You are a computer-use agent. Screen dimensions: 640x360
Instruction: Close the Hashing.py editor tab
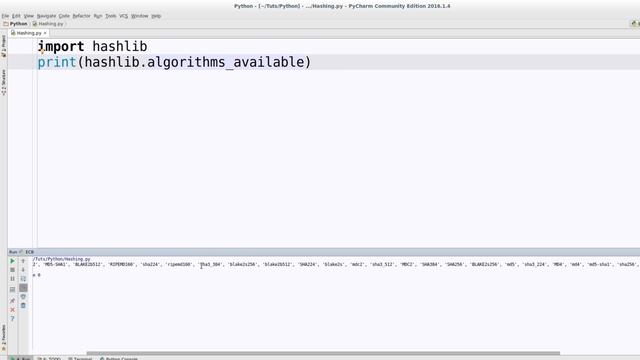tap(45, 33)
